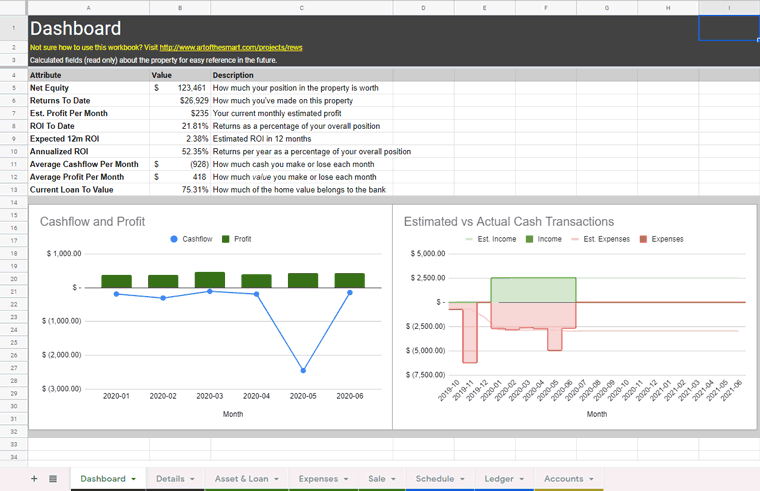The image size is (760, 491).
Task: Select the Current Loan To Value cell
Action: click(x=89, y=190)
